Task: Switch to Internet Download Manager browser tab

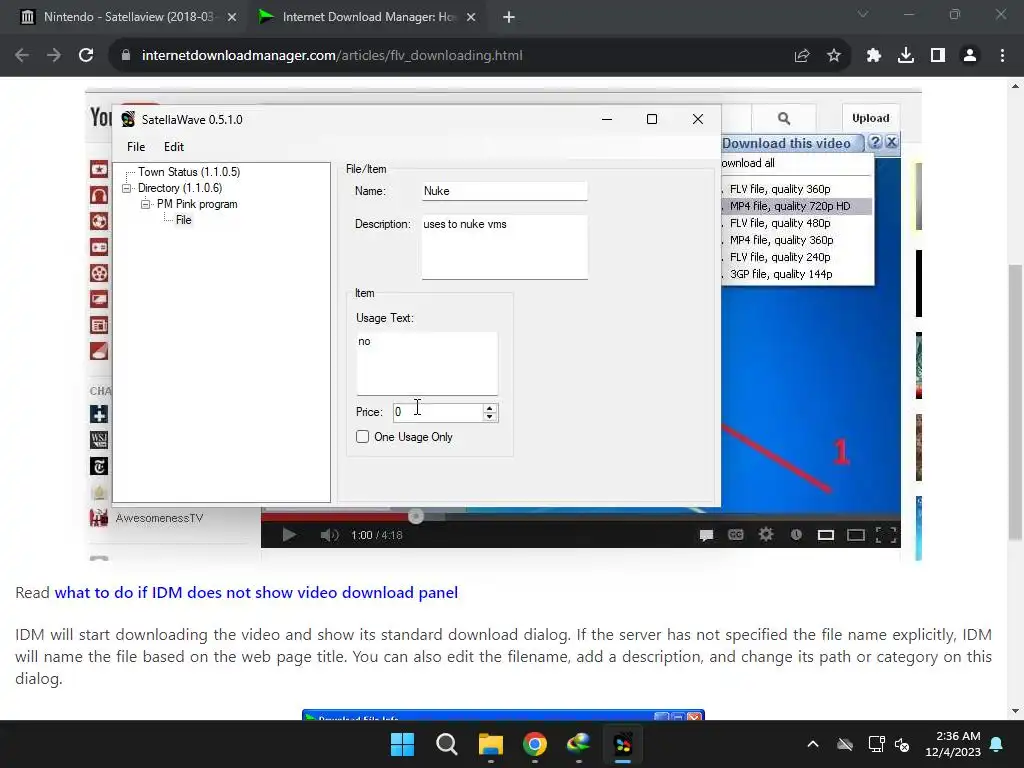Action: (x=369, y=17)
